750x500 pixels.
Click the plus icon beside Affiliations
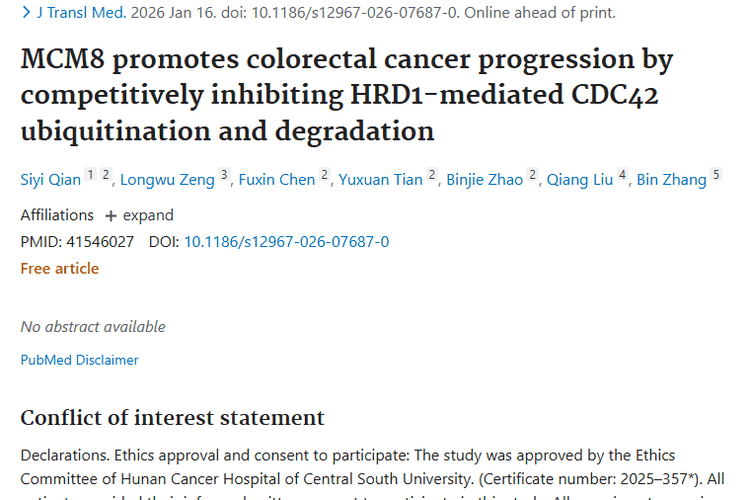[x=111, y=215]
